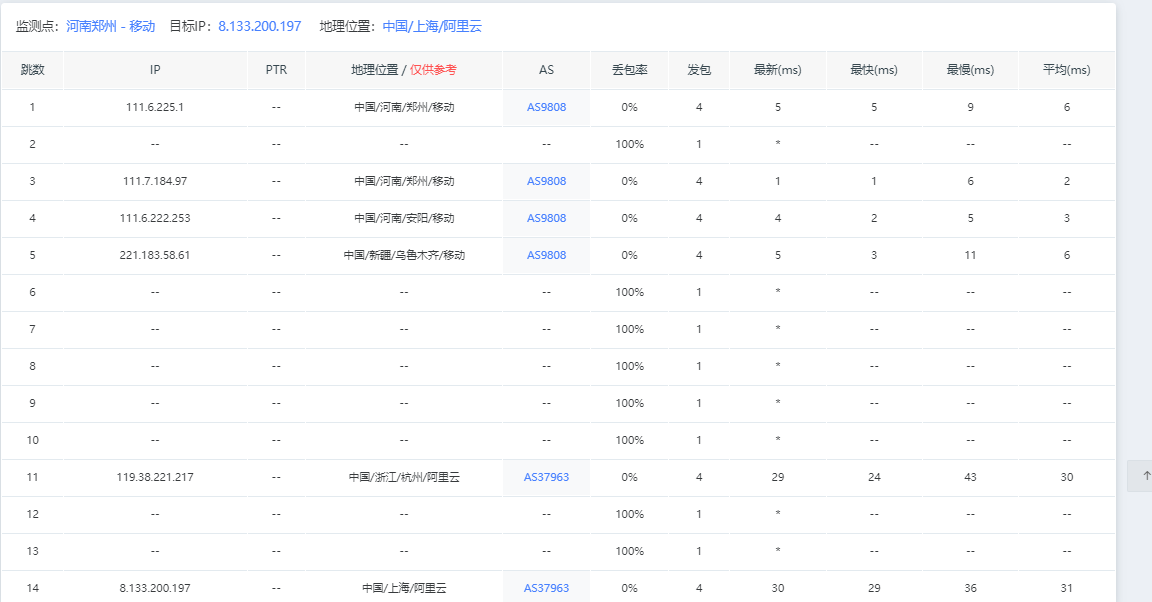Click the 跳数 column header
The width and height of the screenshot is (1152, 602).
click(x=32, y=70)
